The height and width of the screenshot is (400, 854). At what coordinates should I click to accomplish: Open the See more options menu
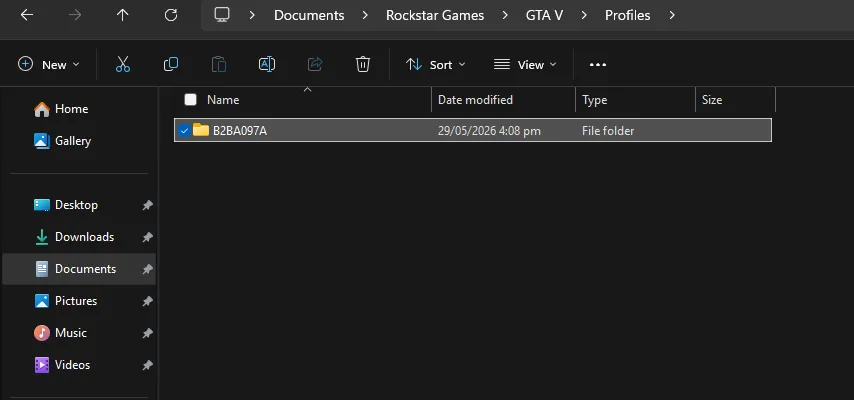(597, 65)
